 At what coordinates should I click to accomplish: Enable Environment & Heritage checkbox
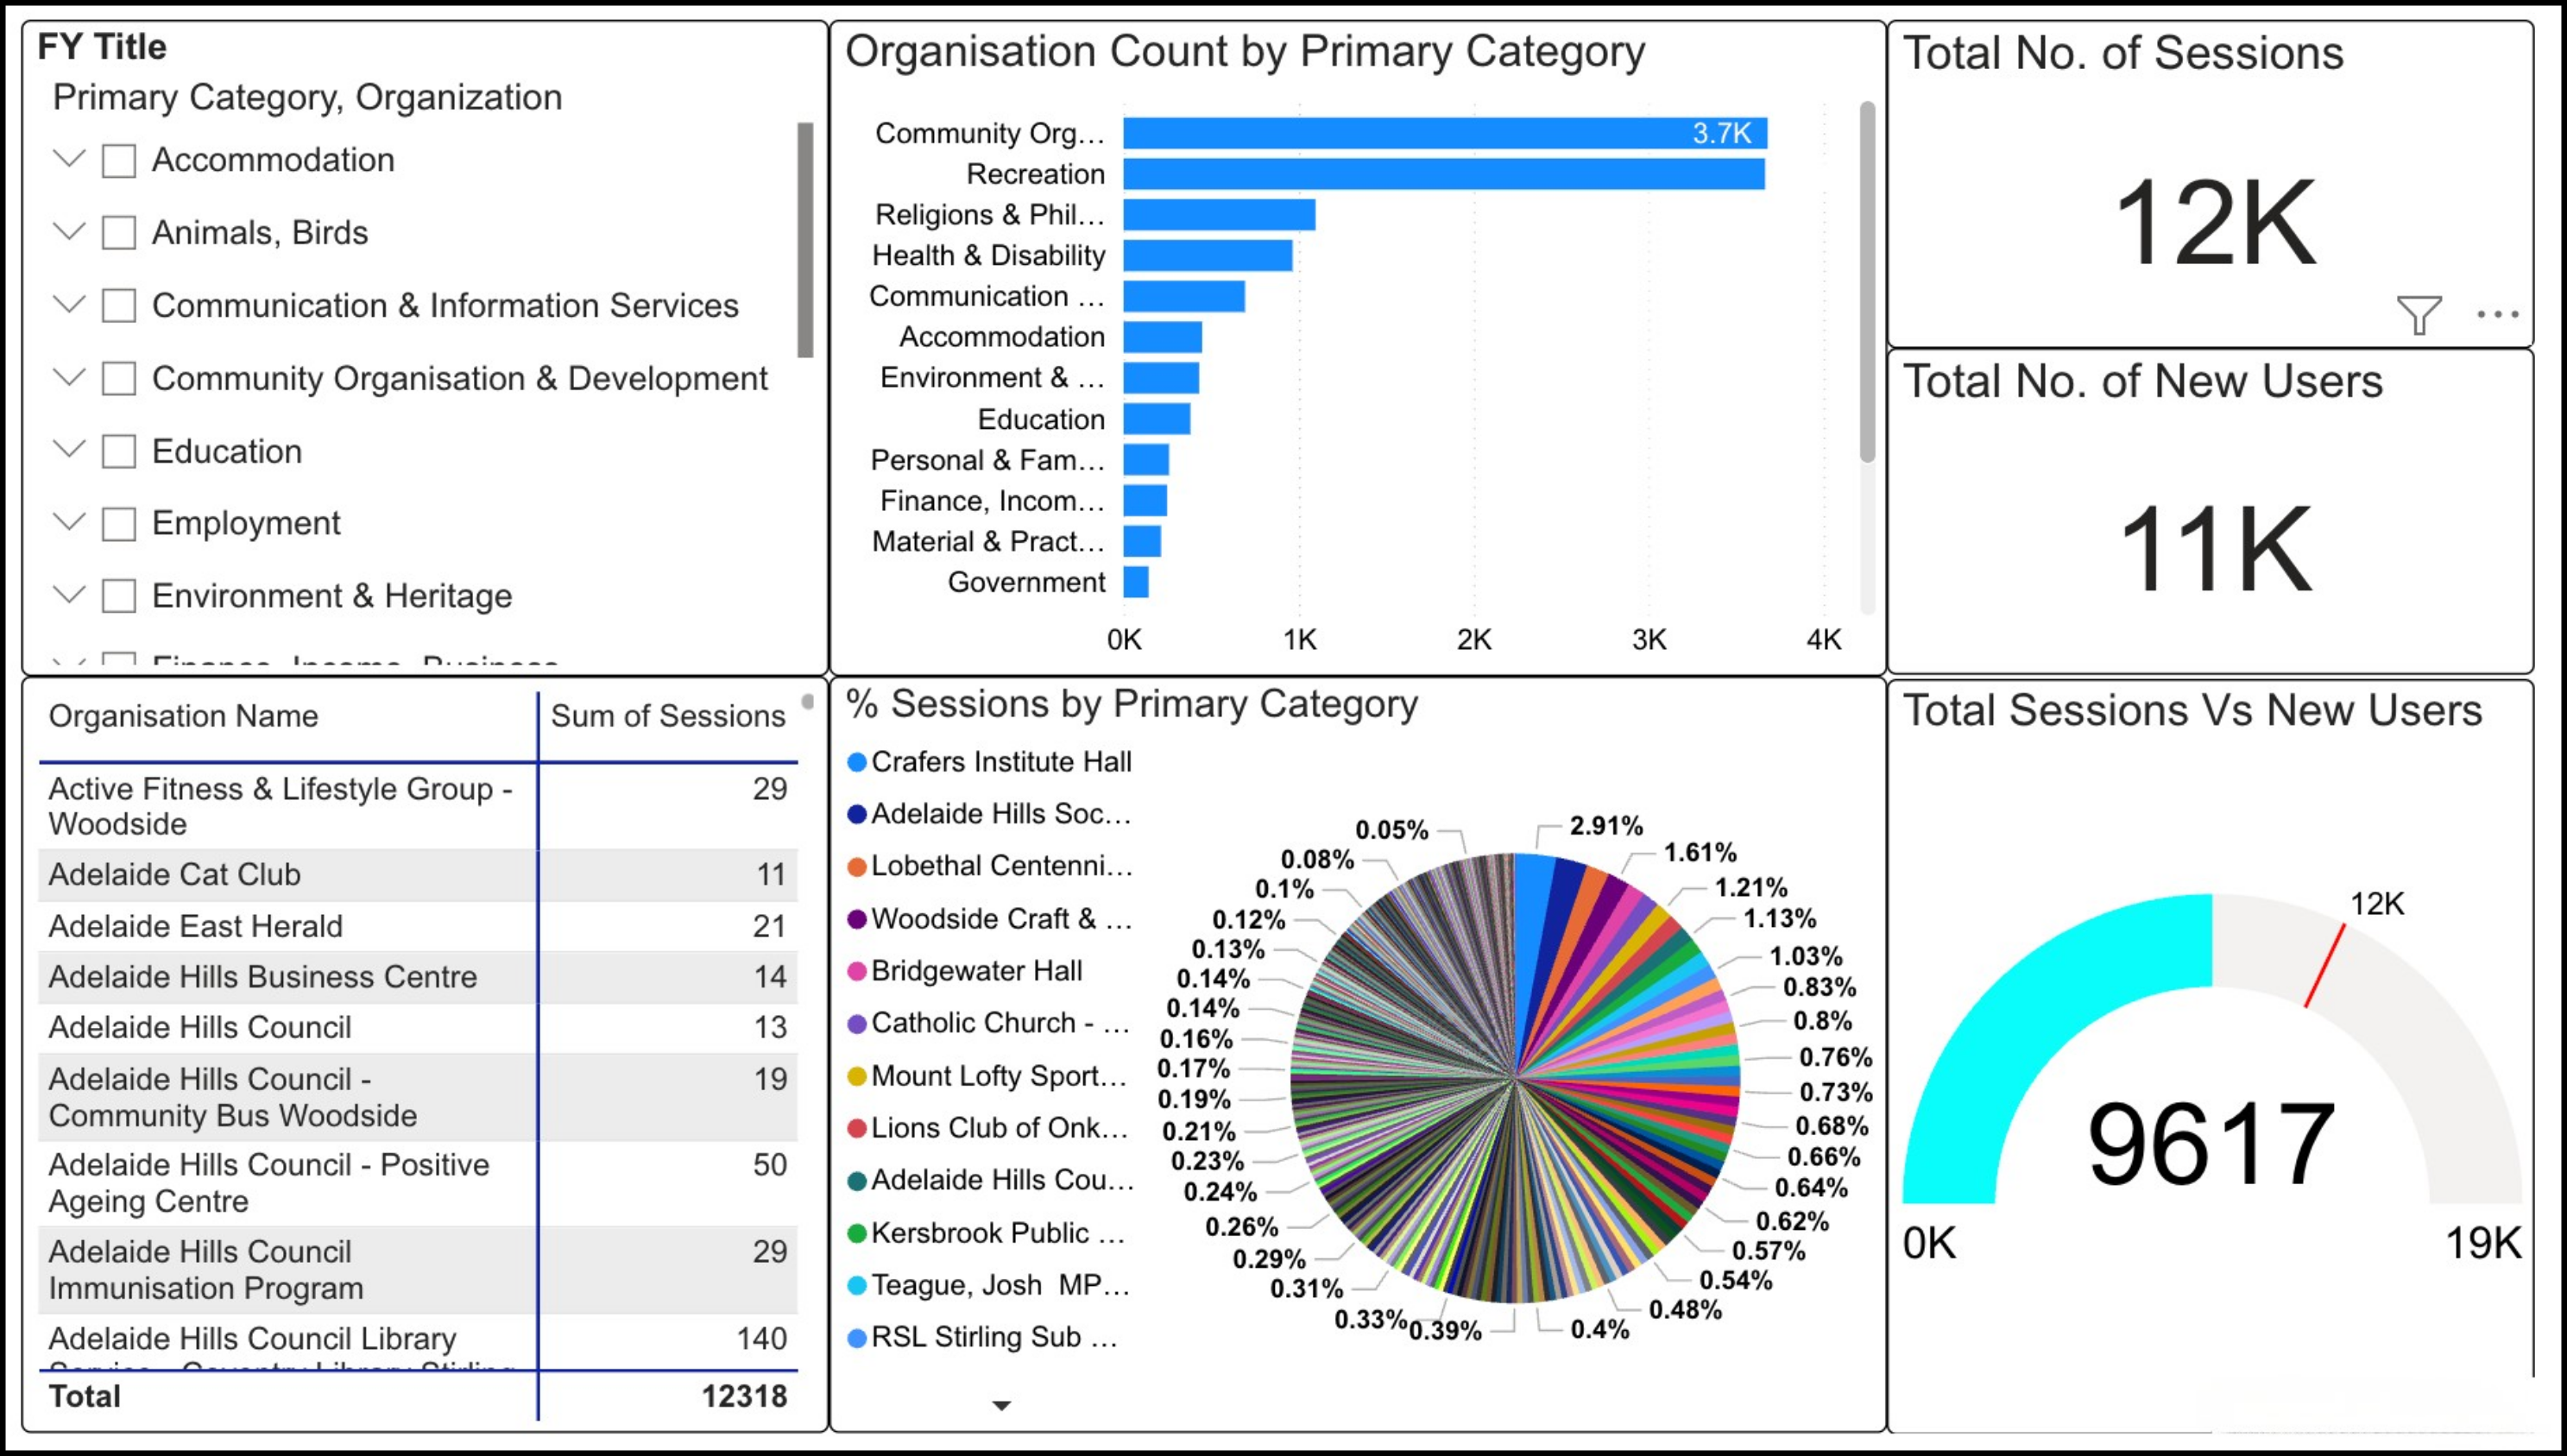tap(119, 596)
